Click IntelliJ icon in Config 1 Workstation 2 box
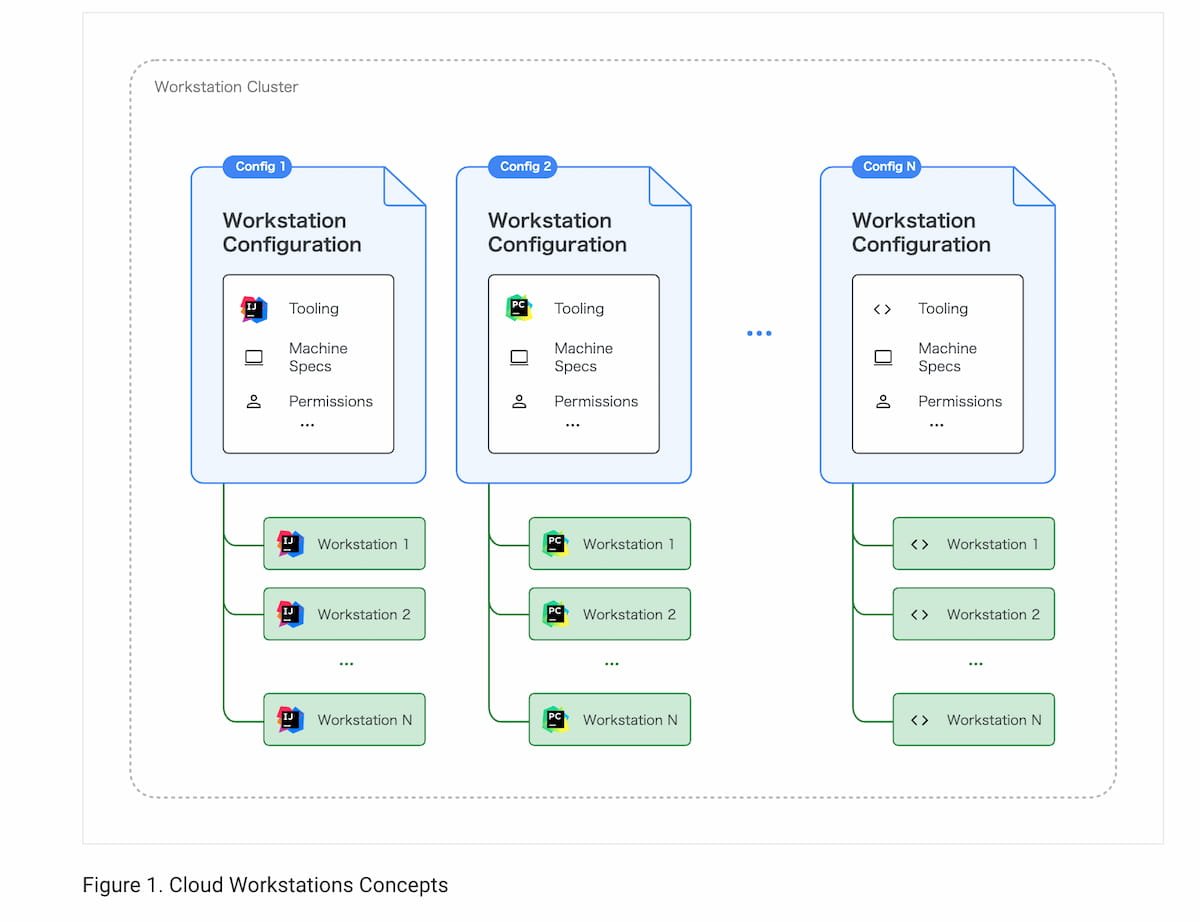Viewport: 1200px width, 922px height. (x=290, y=614)
